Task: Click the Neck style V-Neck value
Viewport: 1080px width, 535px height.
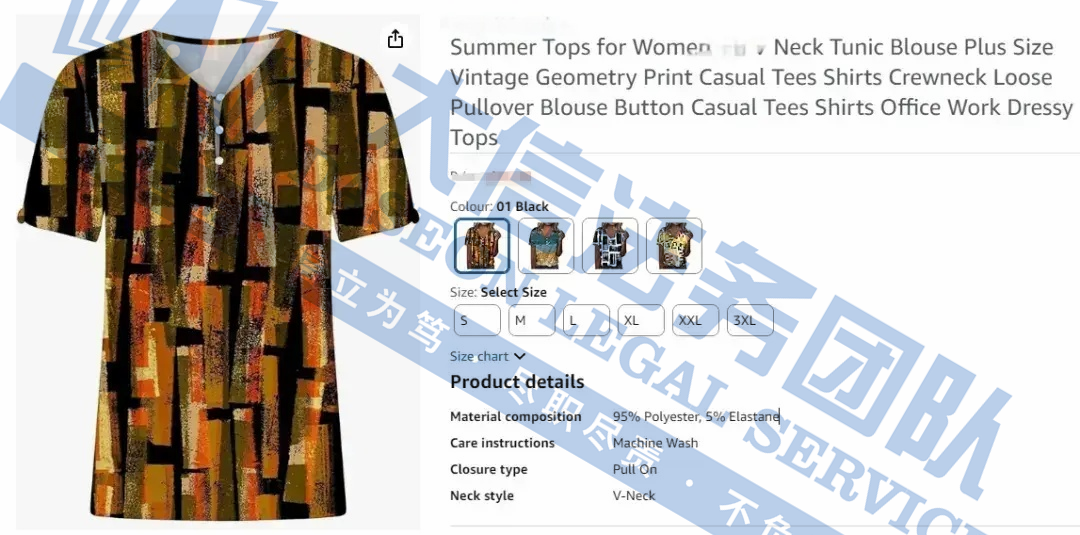Action: [x=634, y=496]
